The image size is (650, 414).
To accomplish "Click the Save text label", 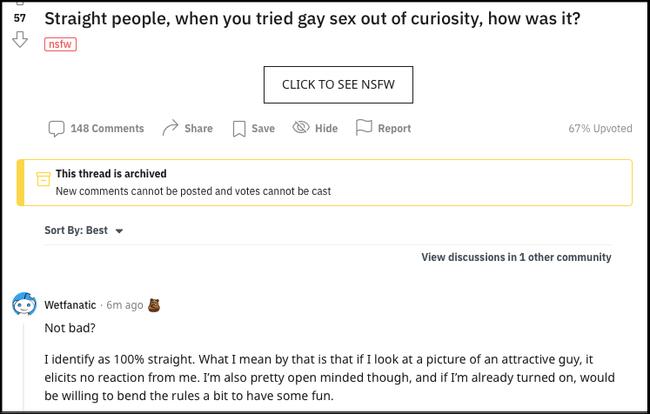I will pyautogui.click(x=263, y=128).
